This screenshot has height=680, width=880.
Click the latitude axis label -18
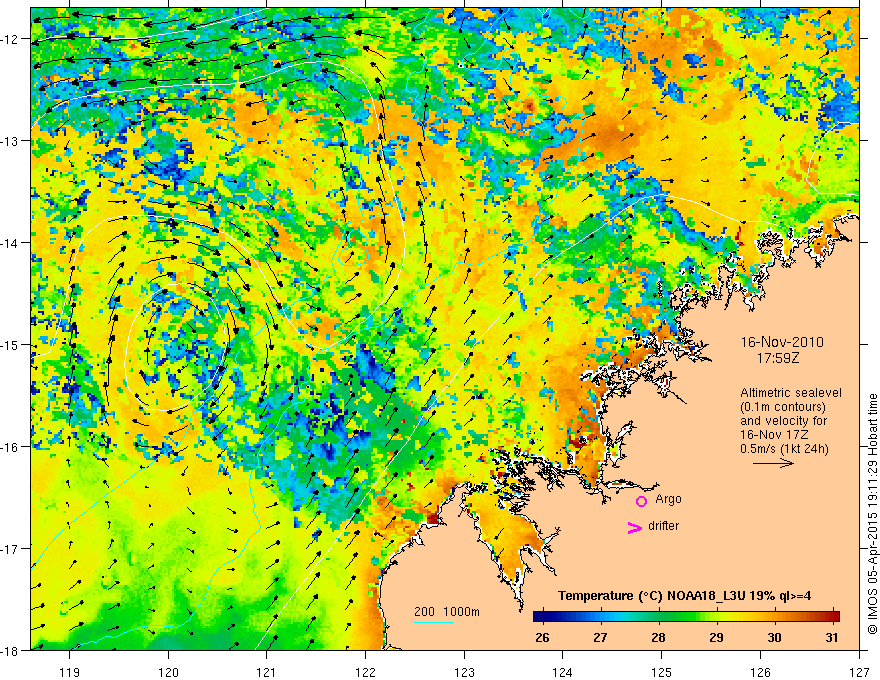pos(11,650)
